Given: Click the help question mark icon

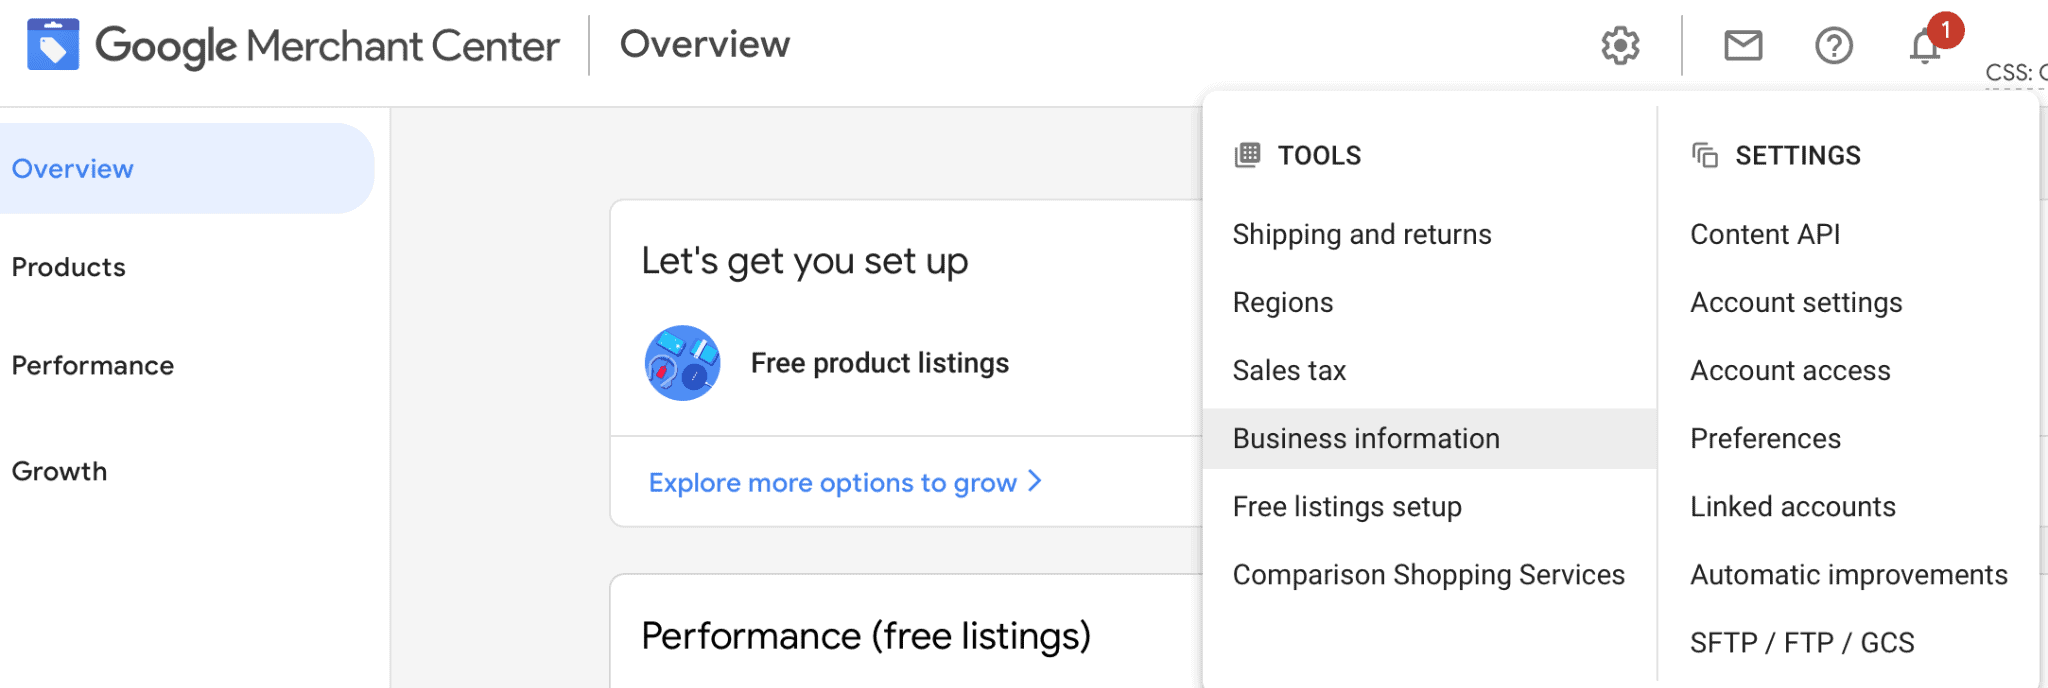Looking at the screenshot, I should point(1834,45).
